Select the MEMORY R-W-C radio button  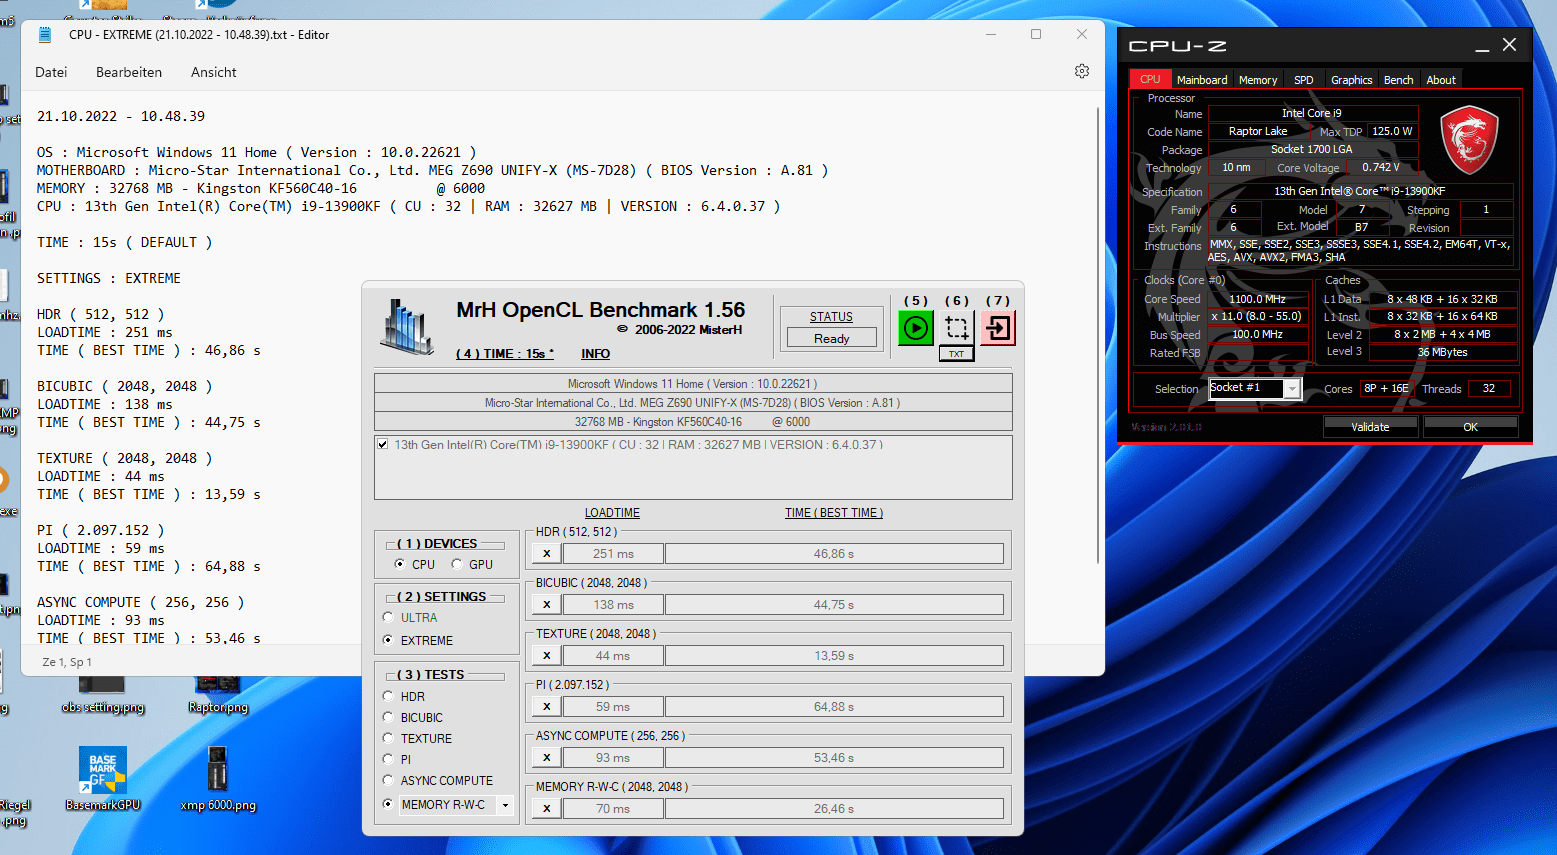(x=388, y=804)
